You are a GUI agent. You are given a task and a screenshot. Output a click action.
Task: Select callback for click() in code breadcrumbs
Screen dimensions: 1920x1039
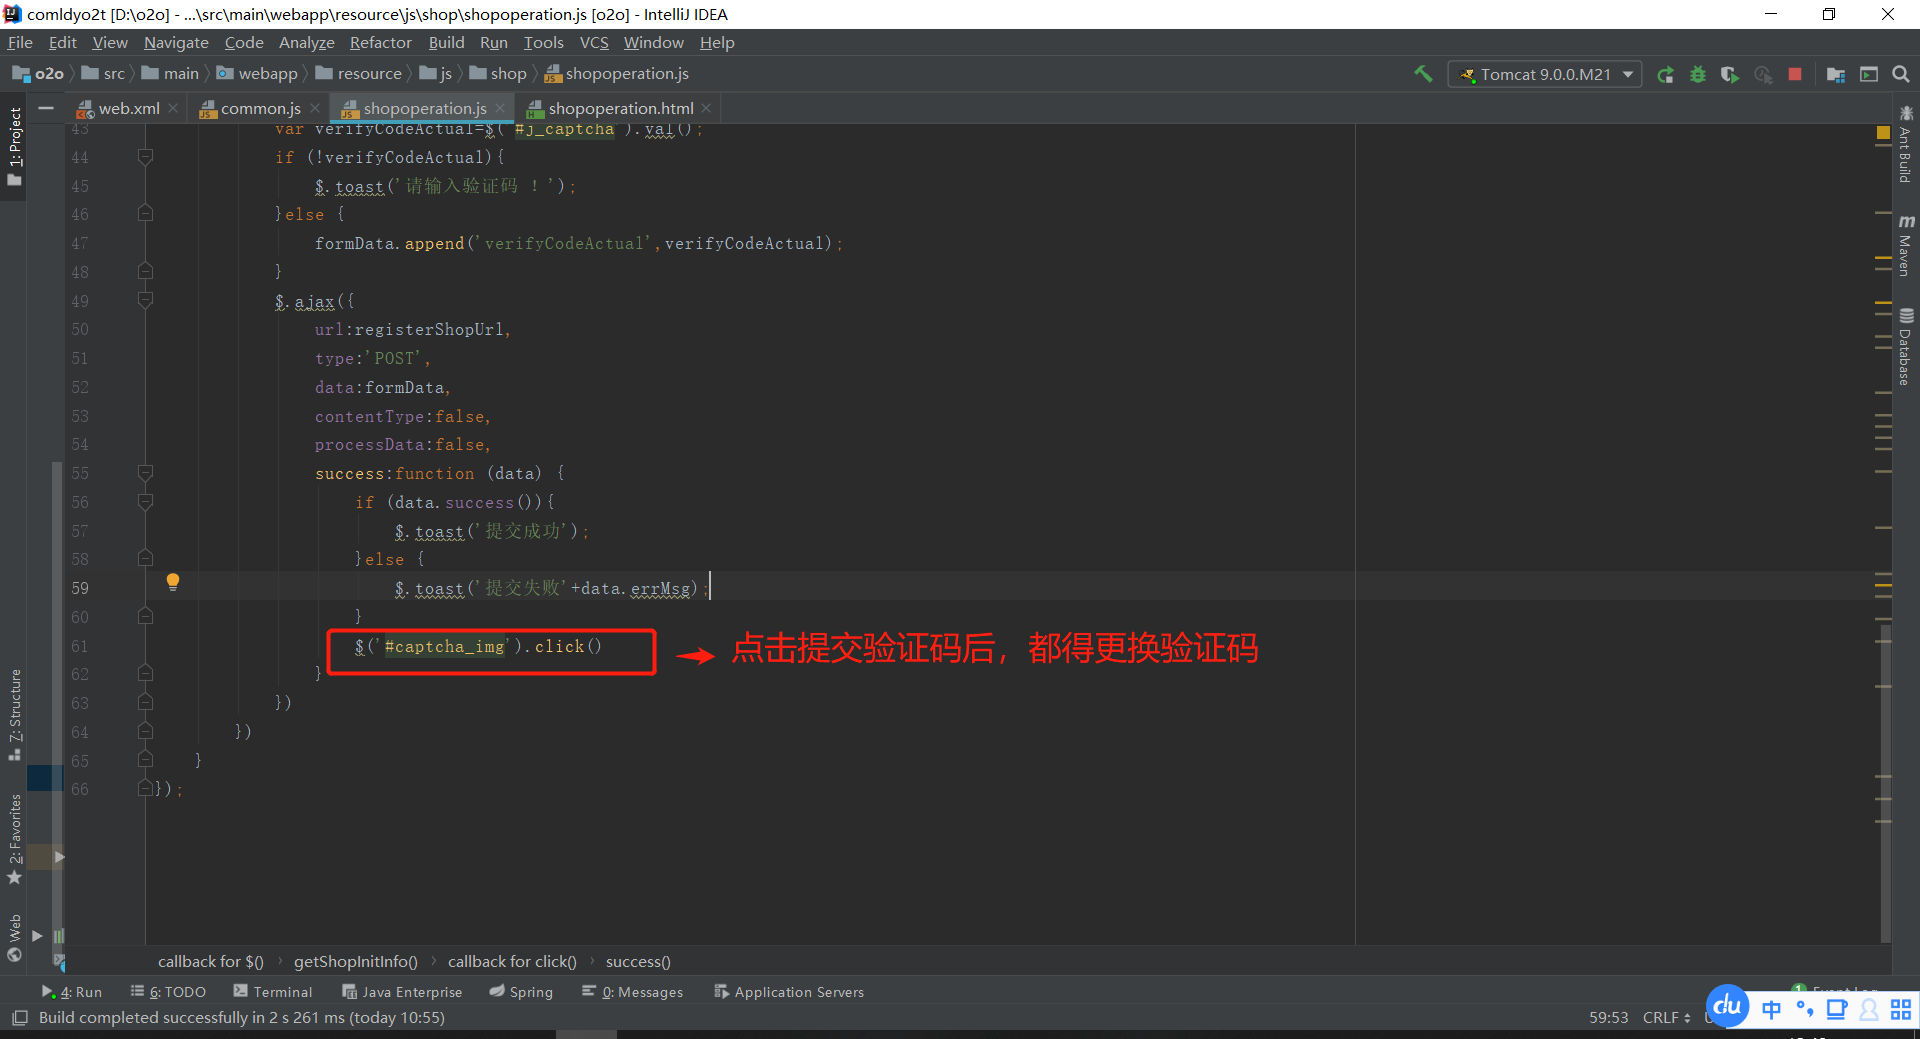click(x=512, y=961)
